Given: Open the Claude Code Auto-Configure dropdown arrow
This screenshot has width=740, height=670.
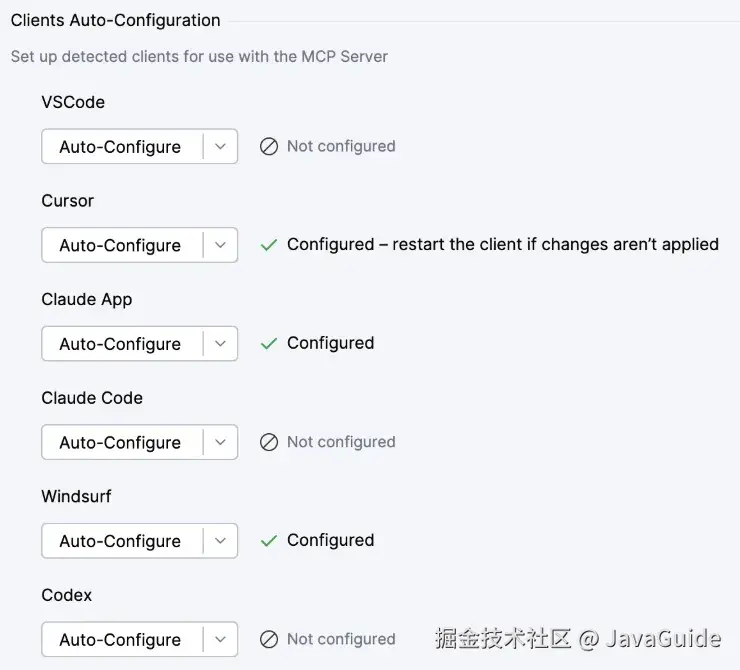Looking at the screenshot, I should (220, 442).
